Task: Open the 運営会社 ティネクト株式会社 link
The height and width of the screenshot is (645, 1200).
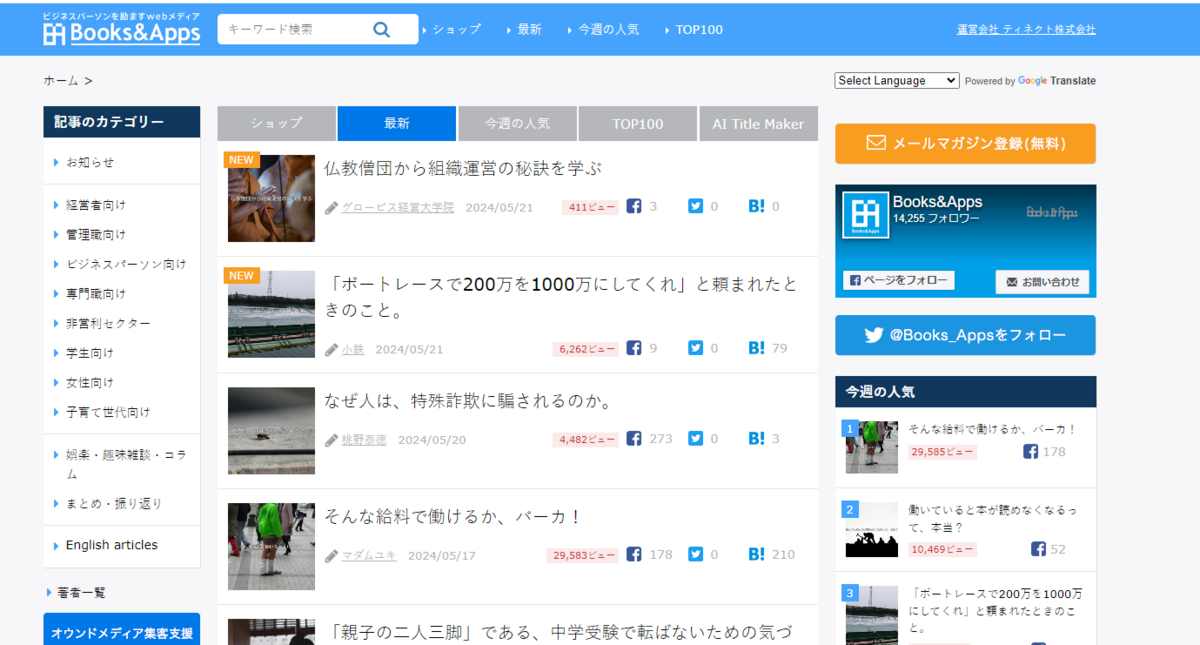Action: pos(1026,29)
